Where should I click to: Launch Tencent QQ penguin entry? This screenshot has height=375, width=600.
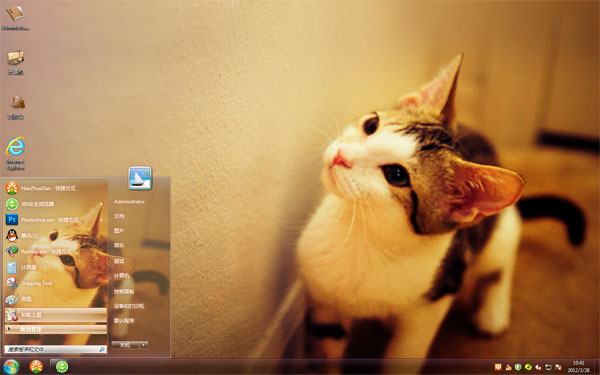55,235
